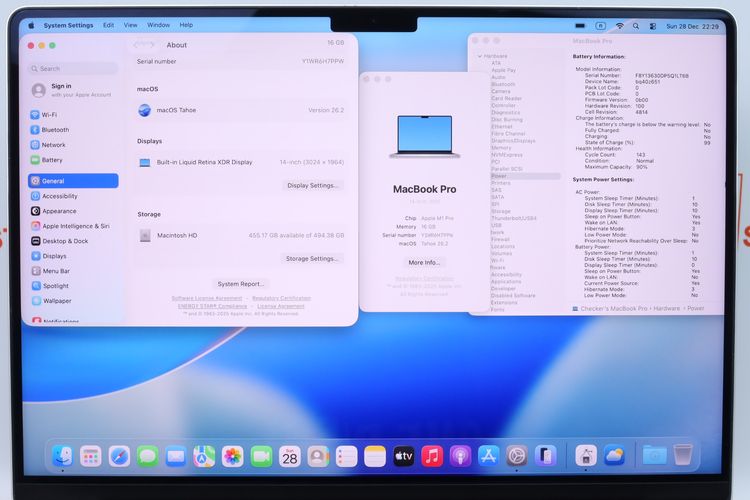Open the Software License Agreement link
This screenshot has height=500, width=750.
(207, 298)
